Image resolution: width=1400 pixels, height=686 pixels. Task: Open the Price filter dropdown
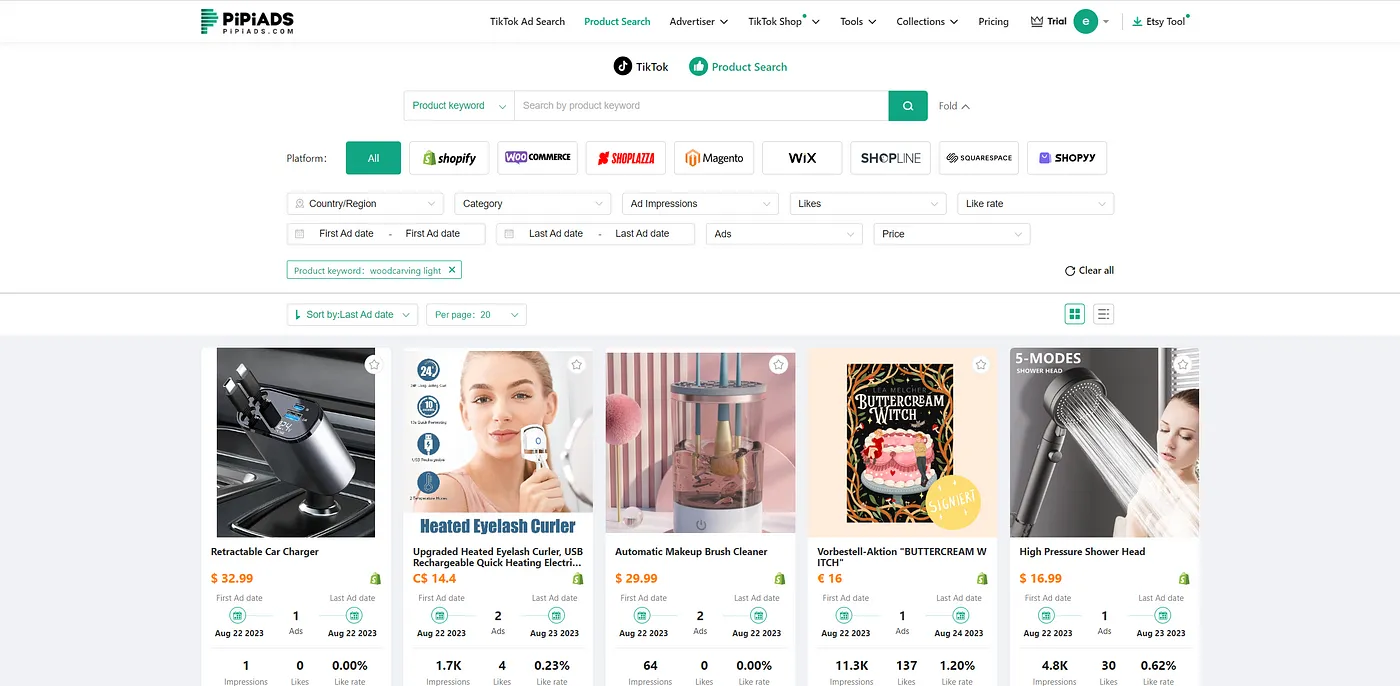pyautogui.click(x=952, y=234)
